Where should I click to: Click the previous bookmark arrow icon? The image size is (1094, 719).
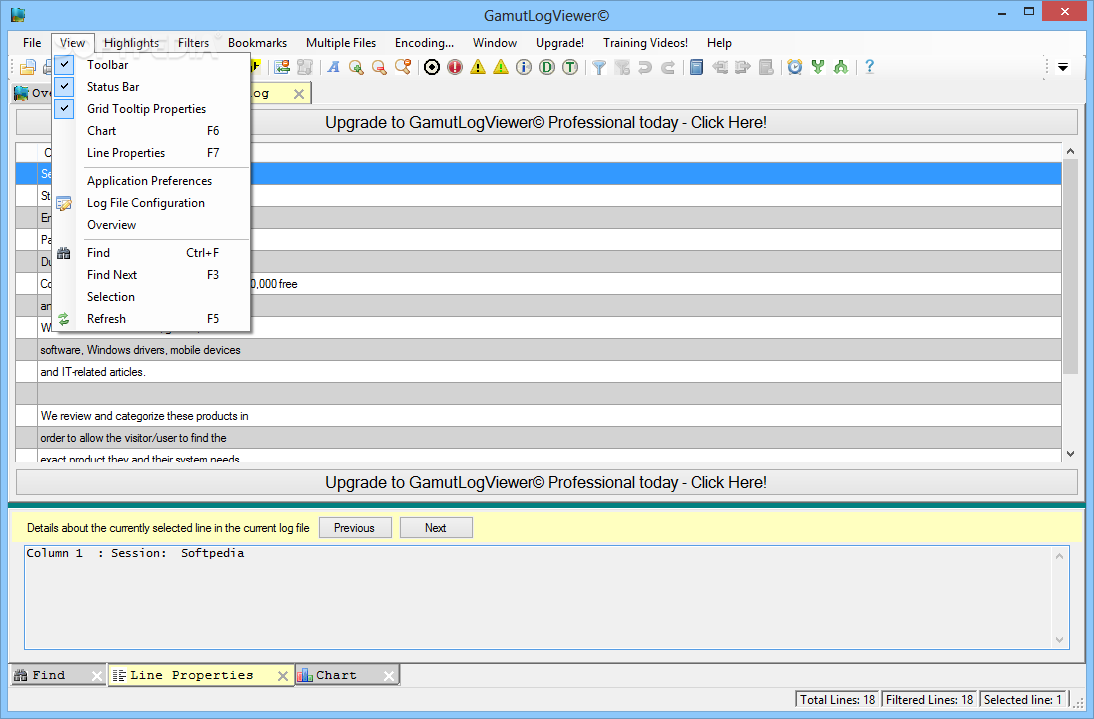click(720, 67)
